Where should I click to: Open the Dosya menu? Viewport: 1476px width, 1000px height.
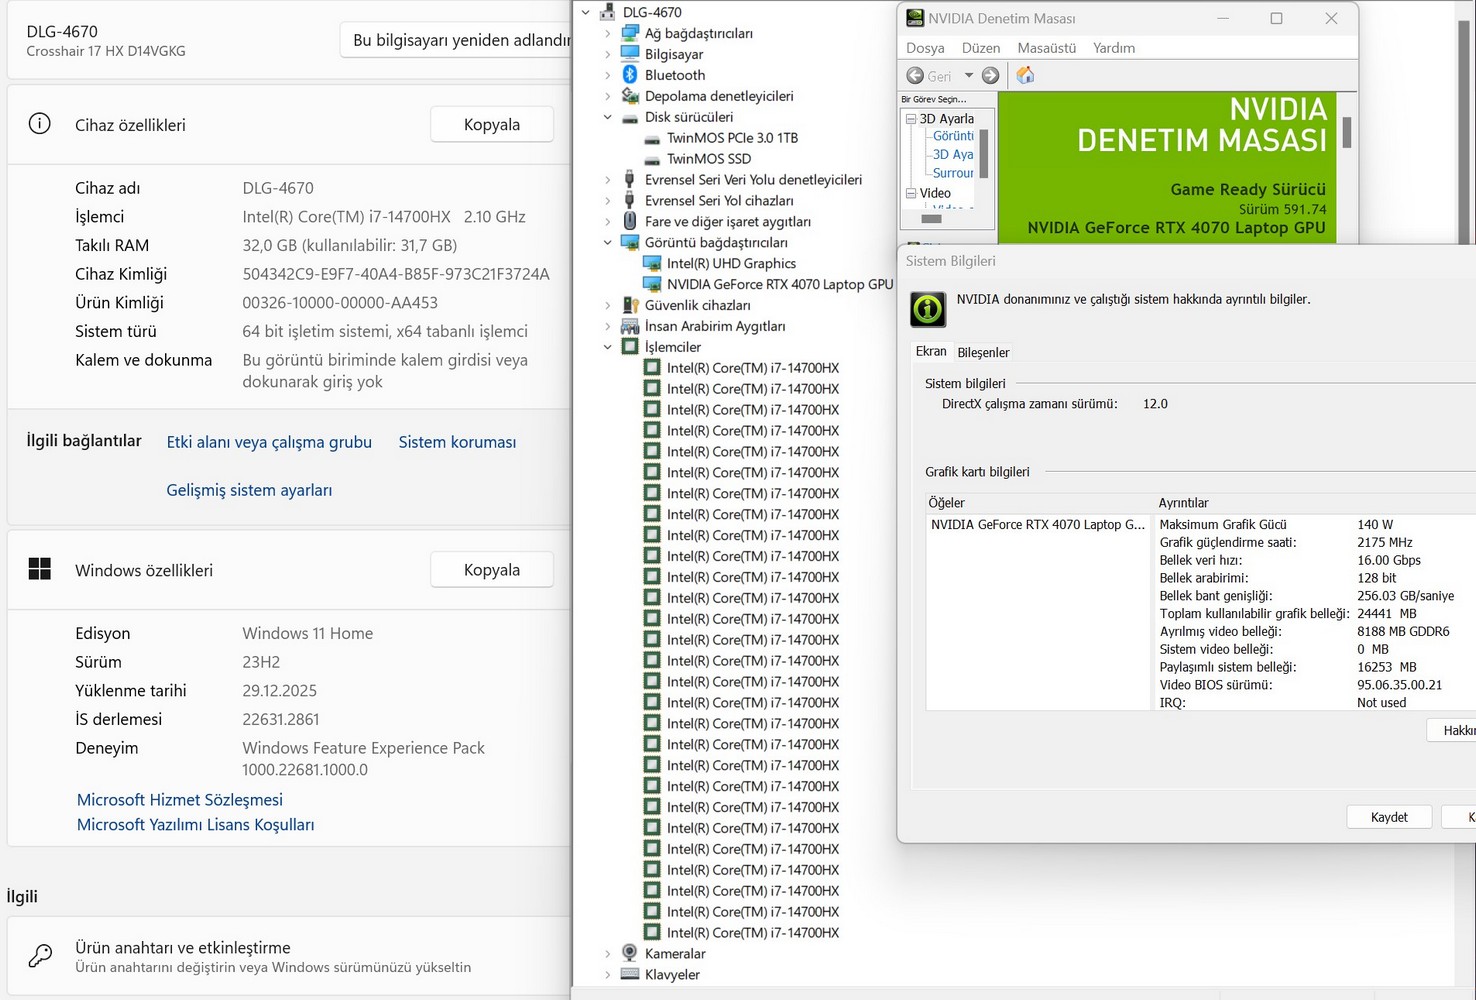coord(925,48)
